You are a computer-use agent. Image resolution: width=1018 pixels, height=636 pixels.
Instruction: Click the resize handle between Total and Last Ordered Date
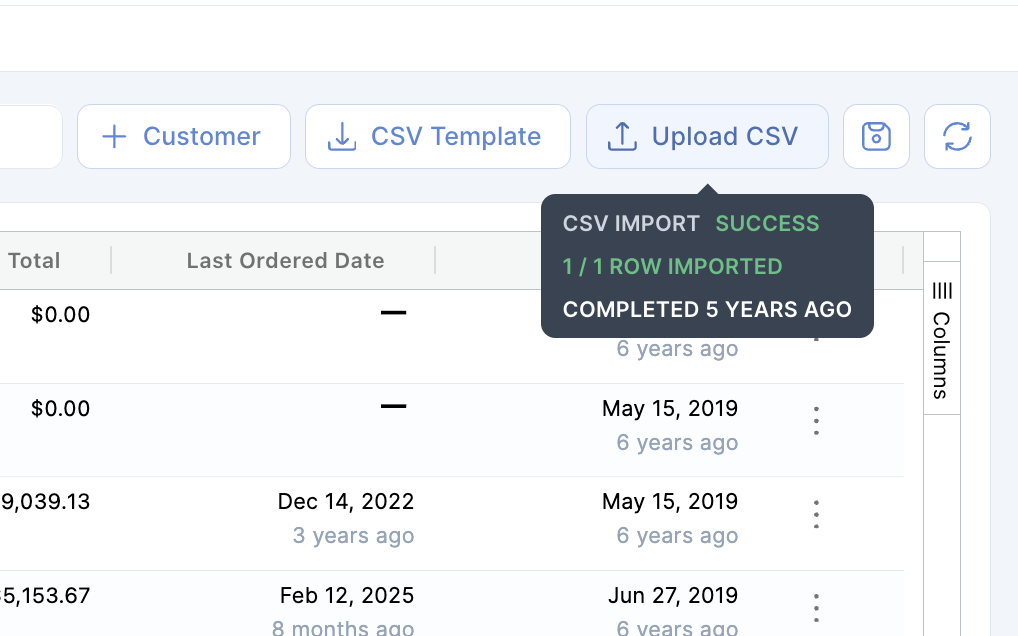click(111, 261)
